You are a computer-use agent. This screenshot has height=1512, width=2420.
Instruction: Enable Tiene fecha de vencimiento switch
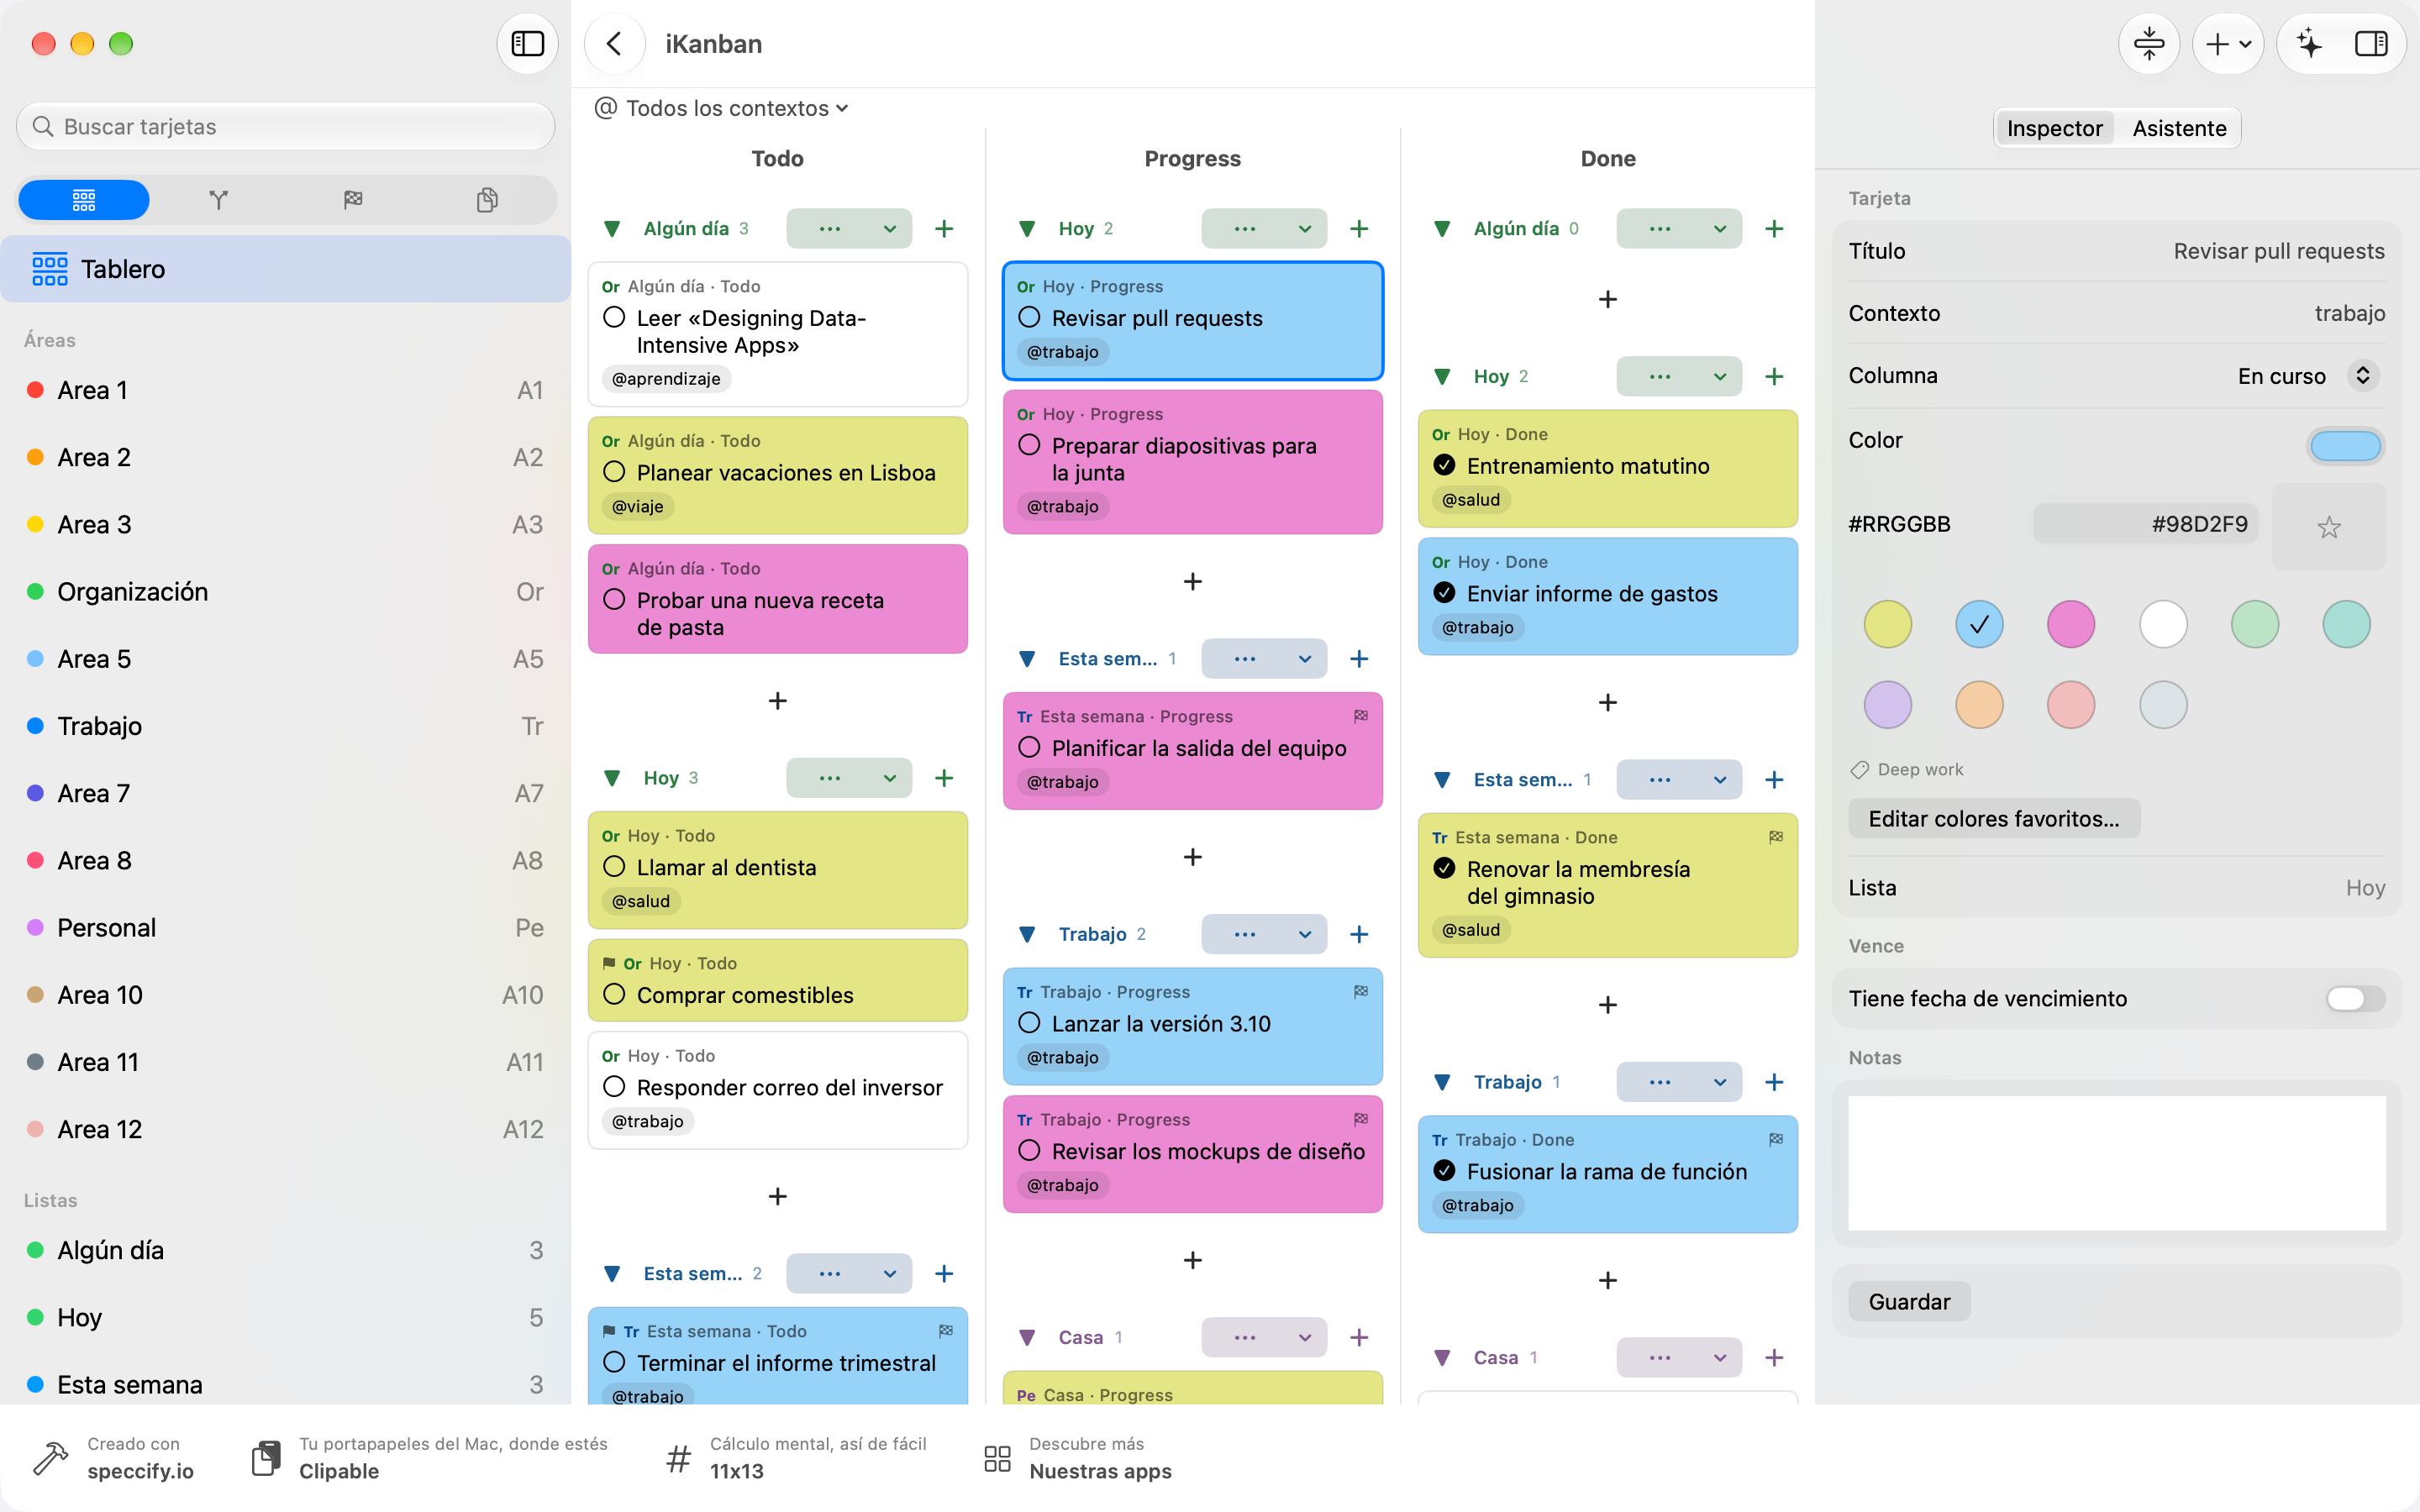(x=2356, y=998)
